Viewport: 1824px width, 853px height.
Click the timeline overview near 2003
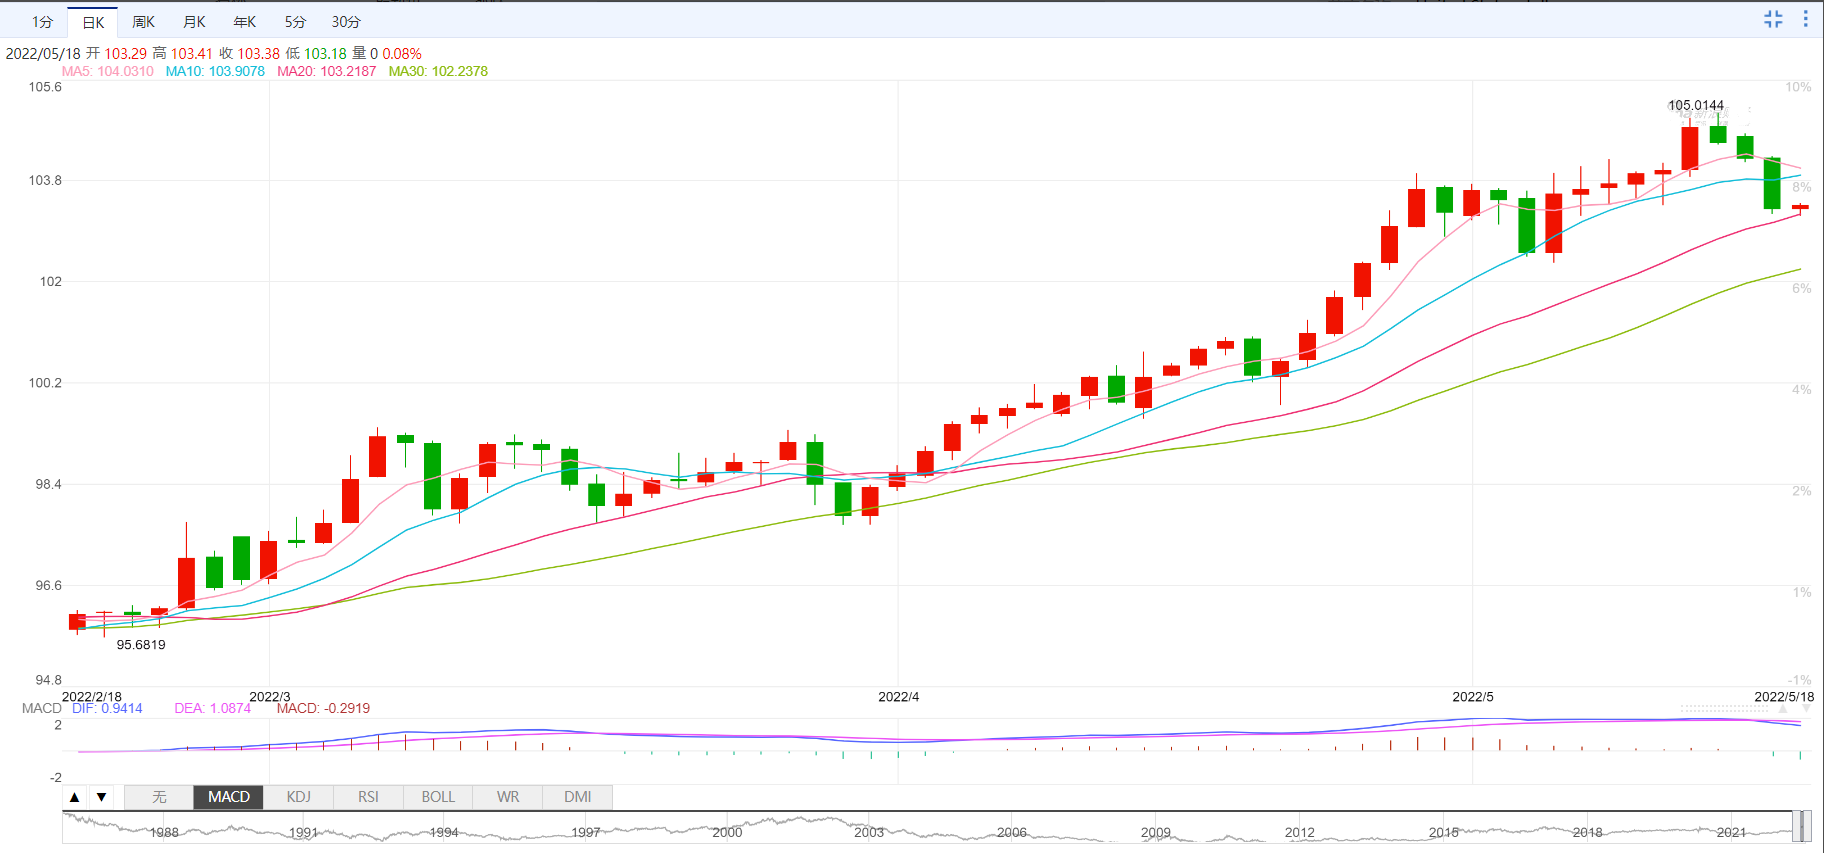click(869, 832)
